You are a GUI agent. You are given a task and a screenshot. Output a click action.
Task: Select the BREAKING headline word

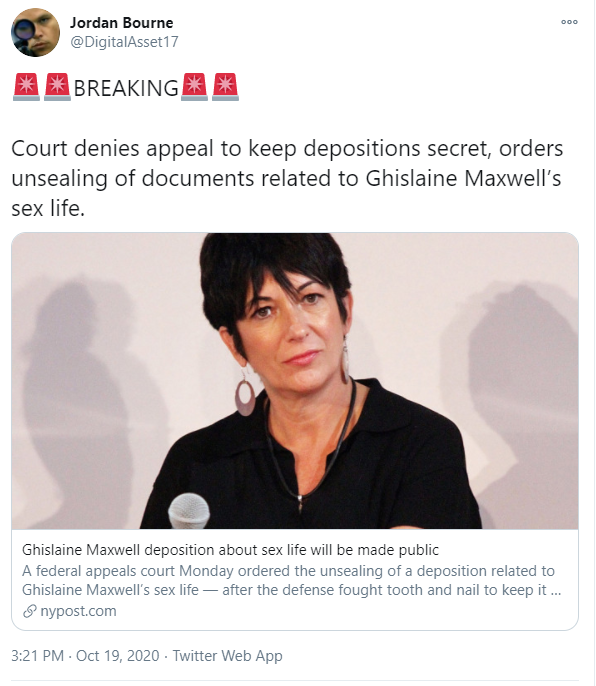coord(126,88)
